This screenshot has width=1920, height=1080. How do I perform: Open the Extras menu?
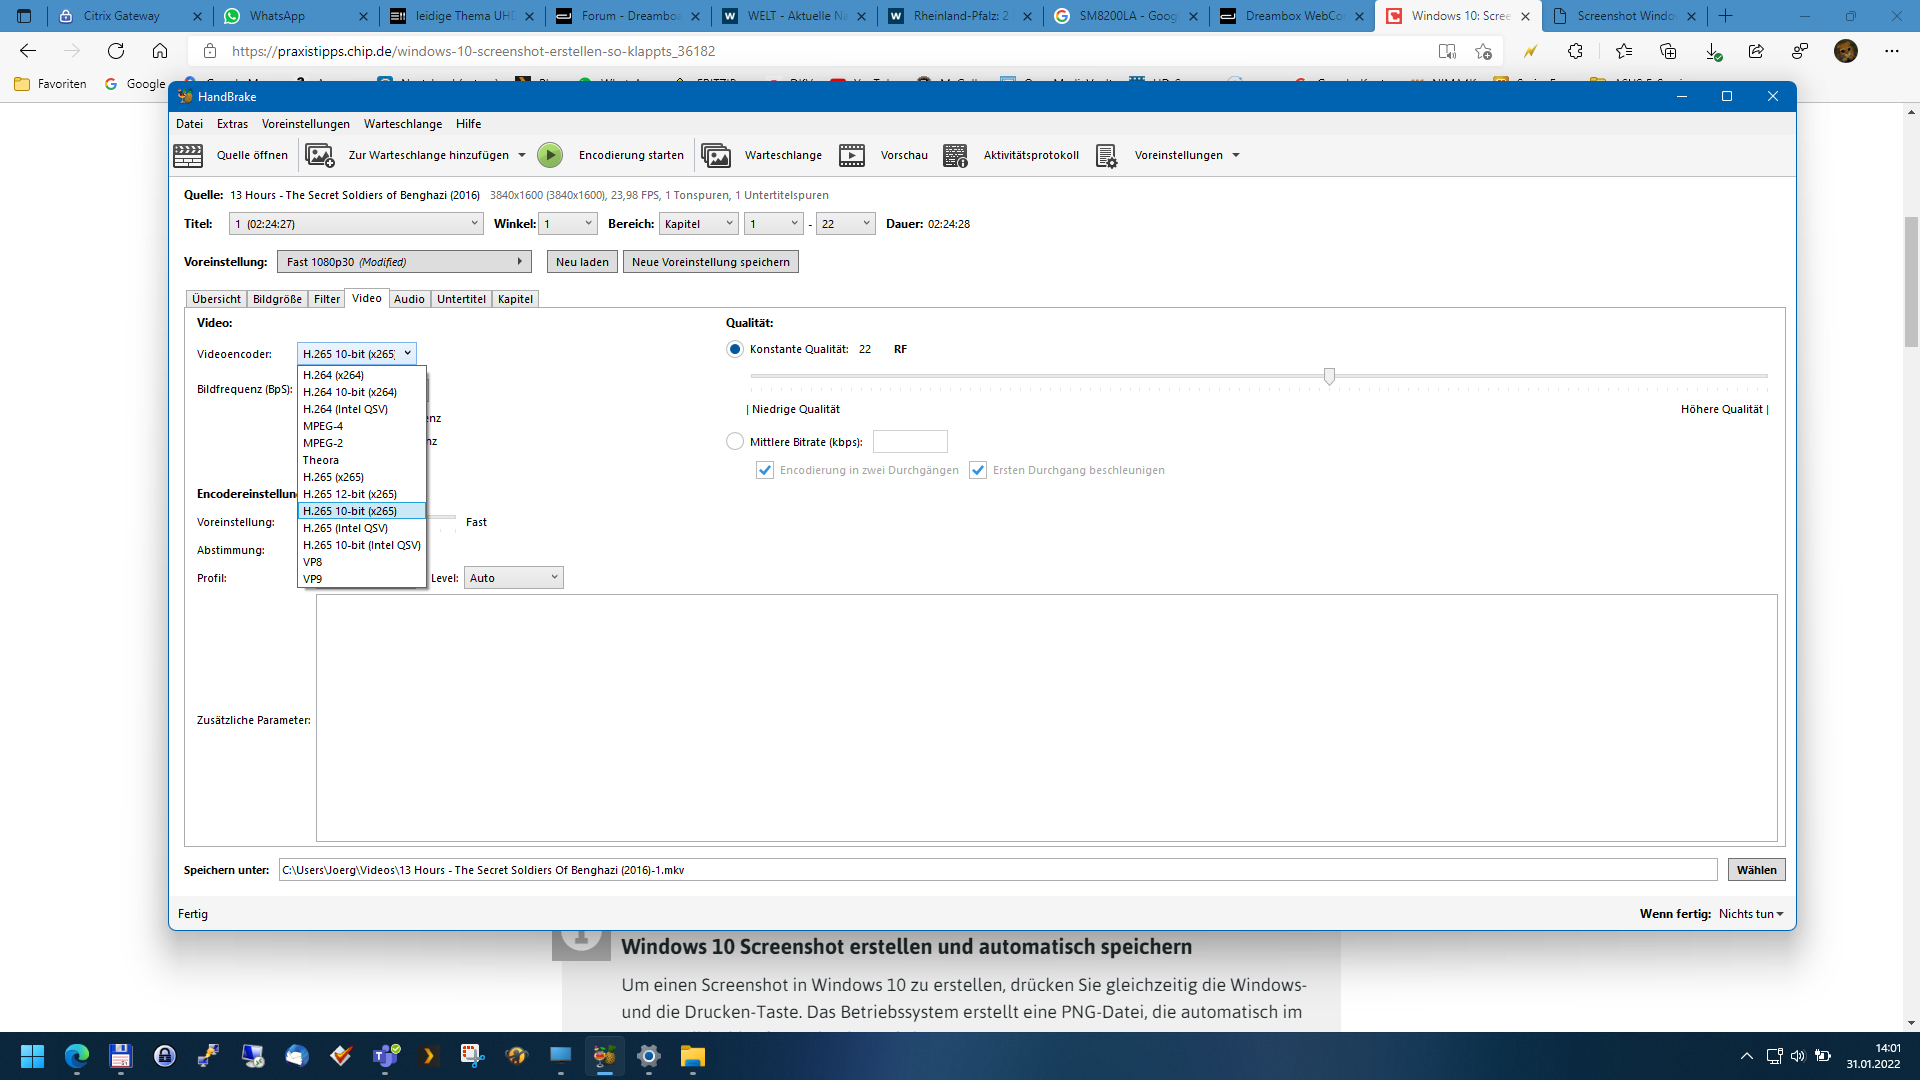point(232,124)
